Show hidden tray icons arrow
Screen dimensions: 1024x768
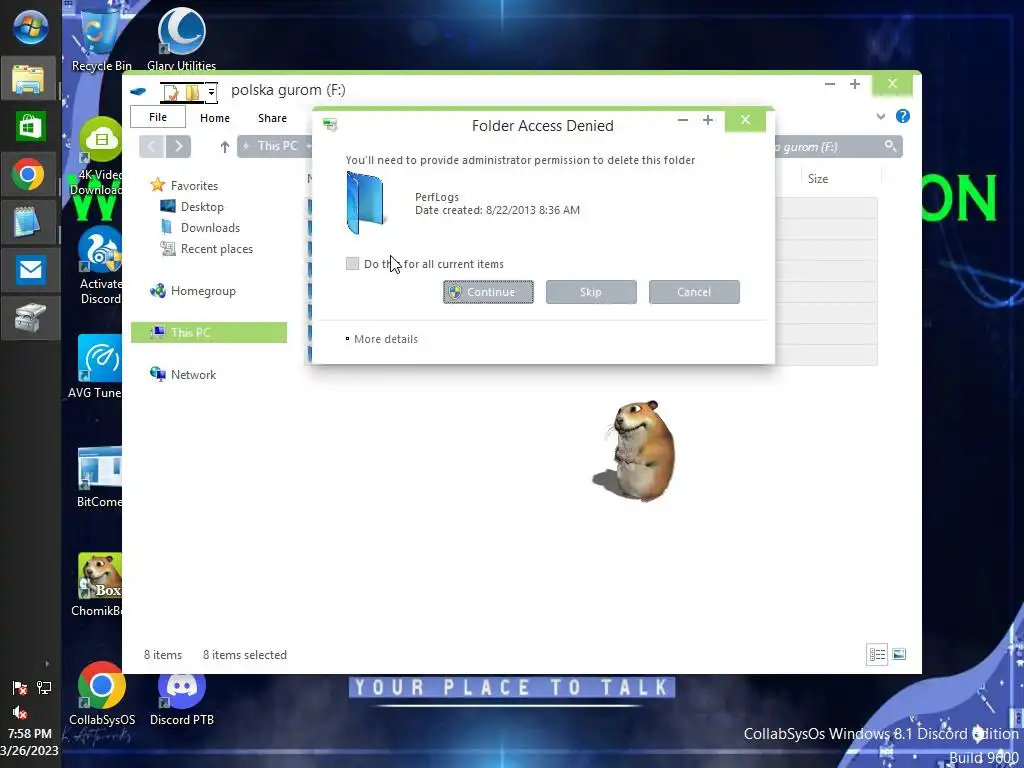47,664
